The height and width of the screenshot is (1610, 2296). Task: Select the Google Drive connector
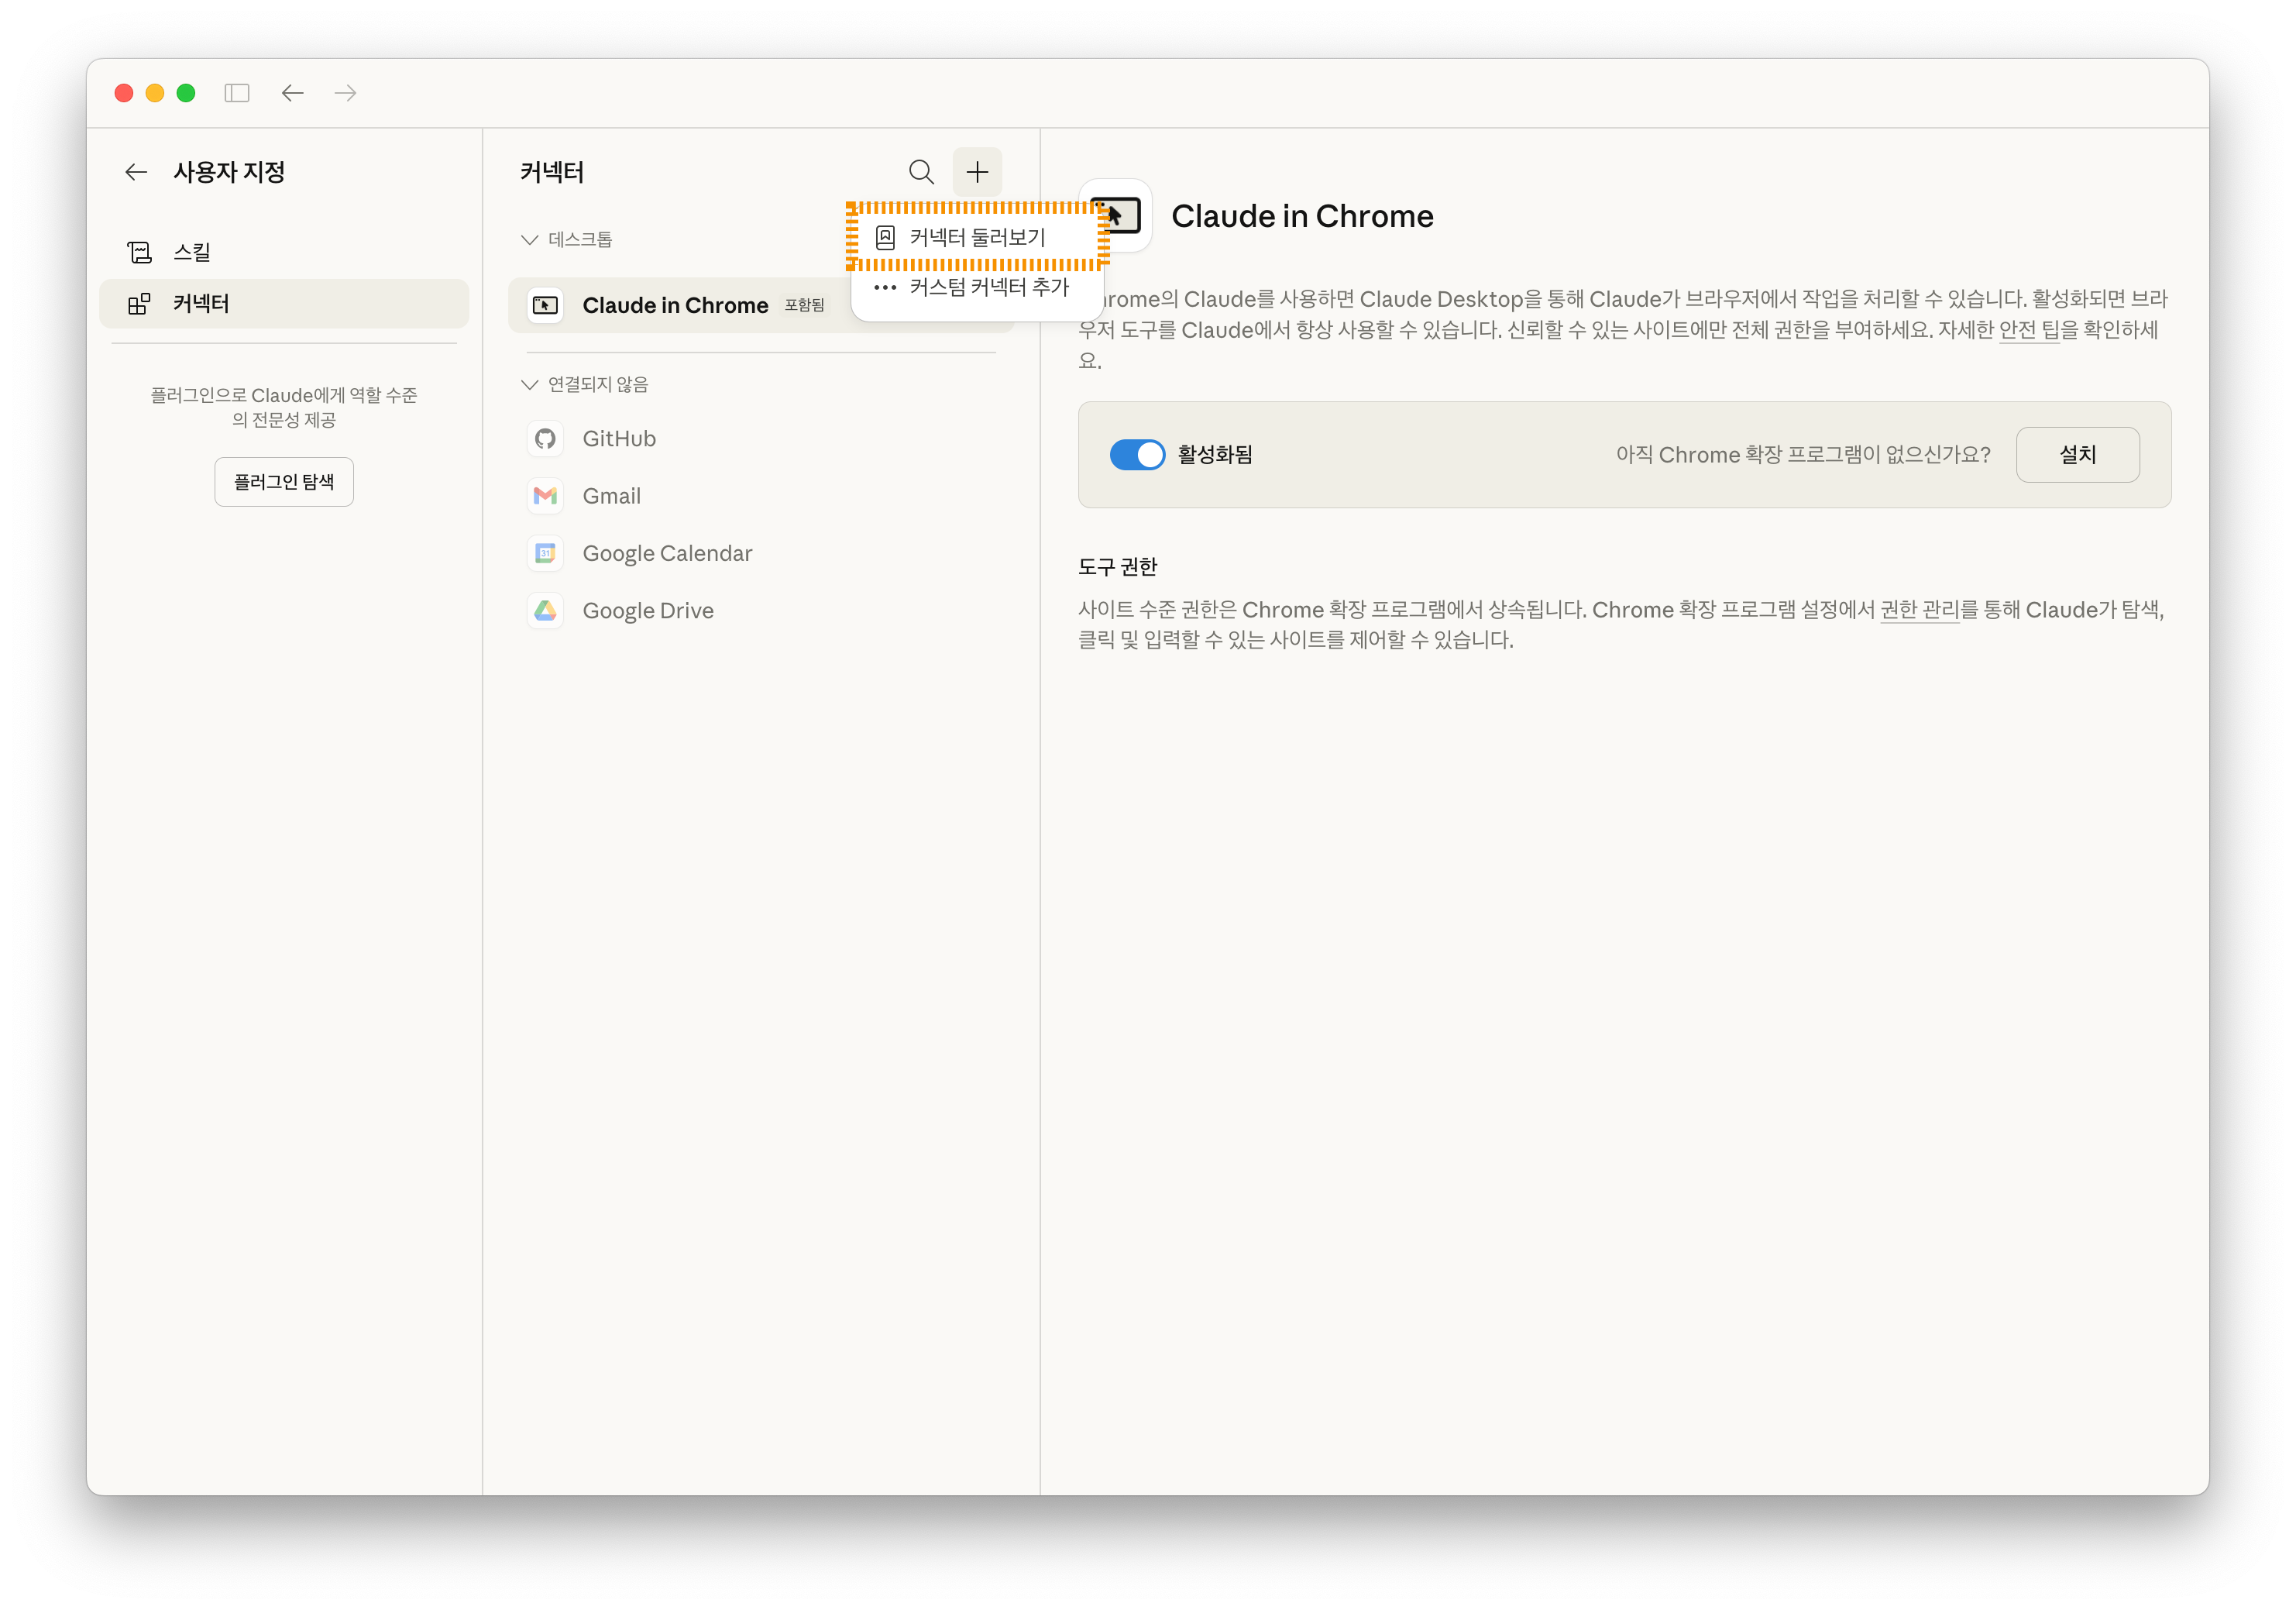(x=648, y=610)
